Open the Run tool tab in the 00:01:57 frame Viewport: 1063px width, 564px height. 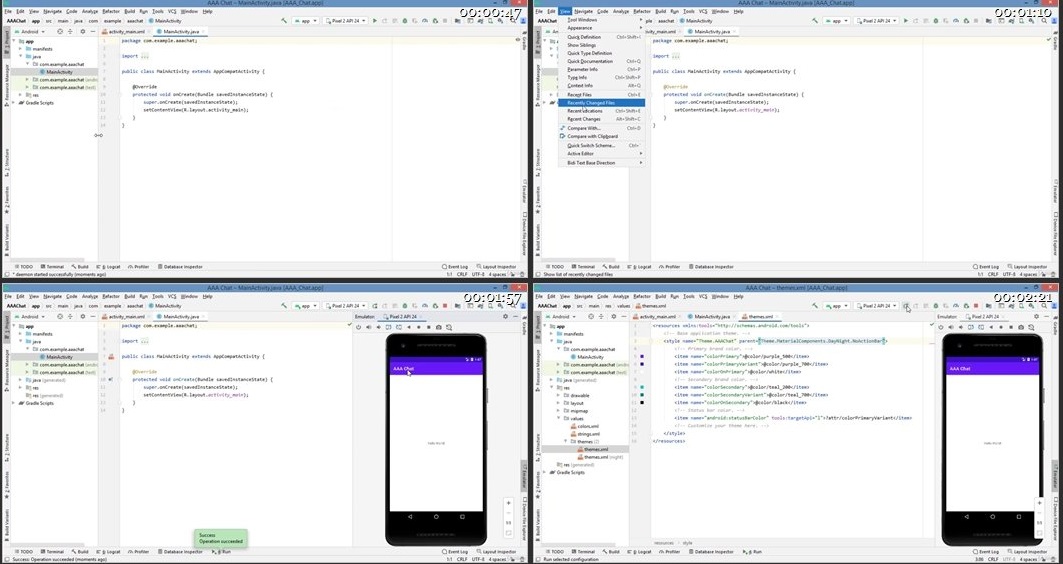[222, 552]
